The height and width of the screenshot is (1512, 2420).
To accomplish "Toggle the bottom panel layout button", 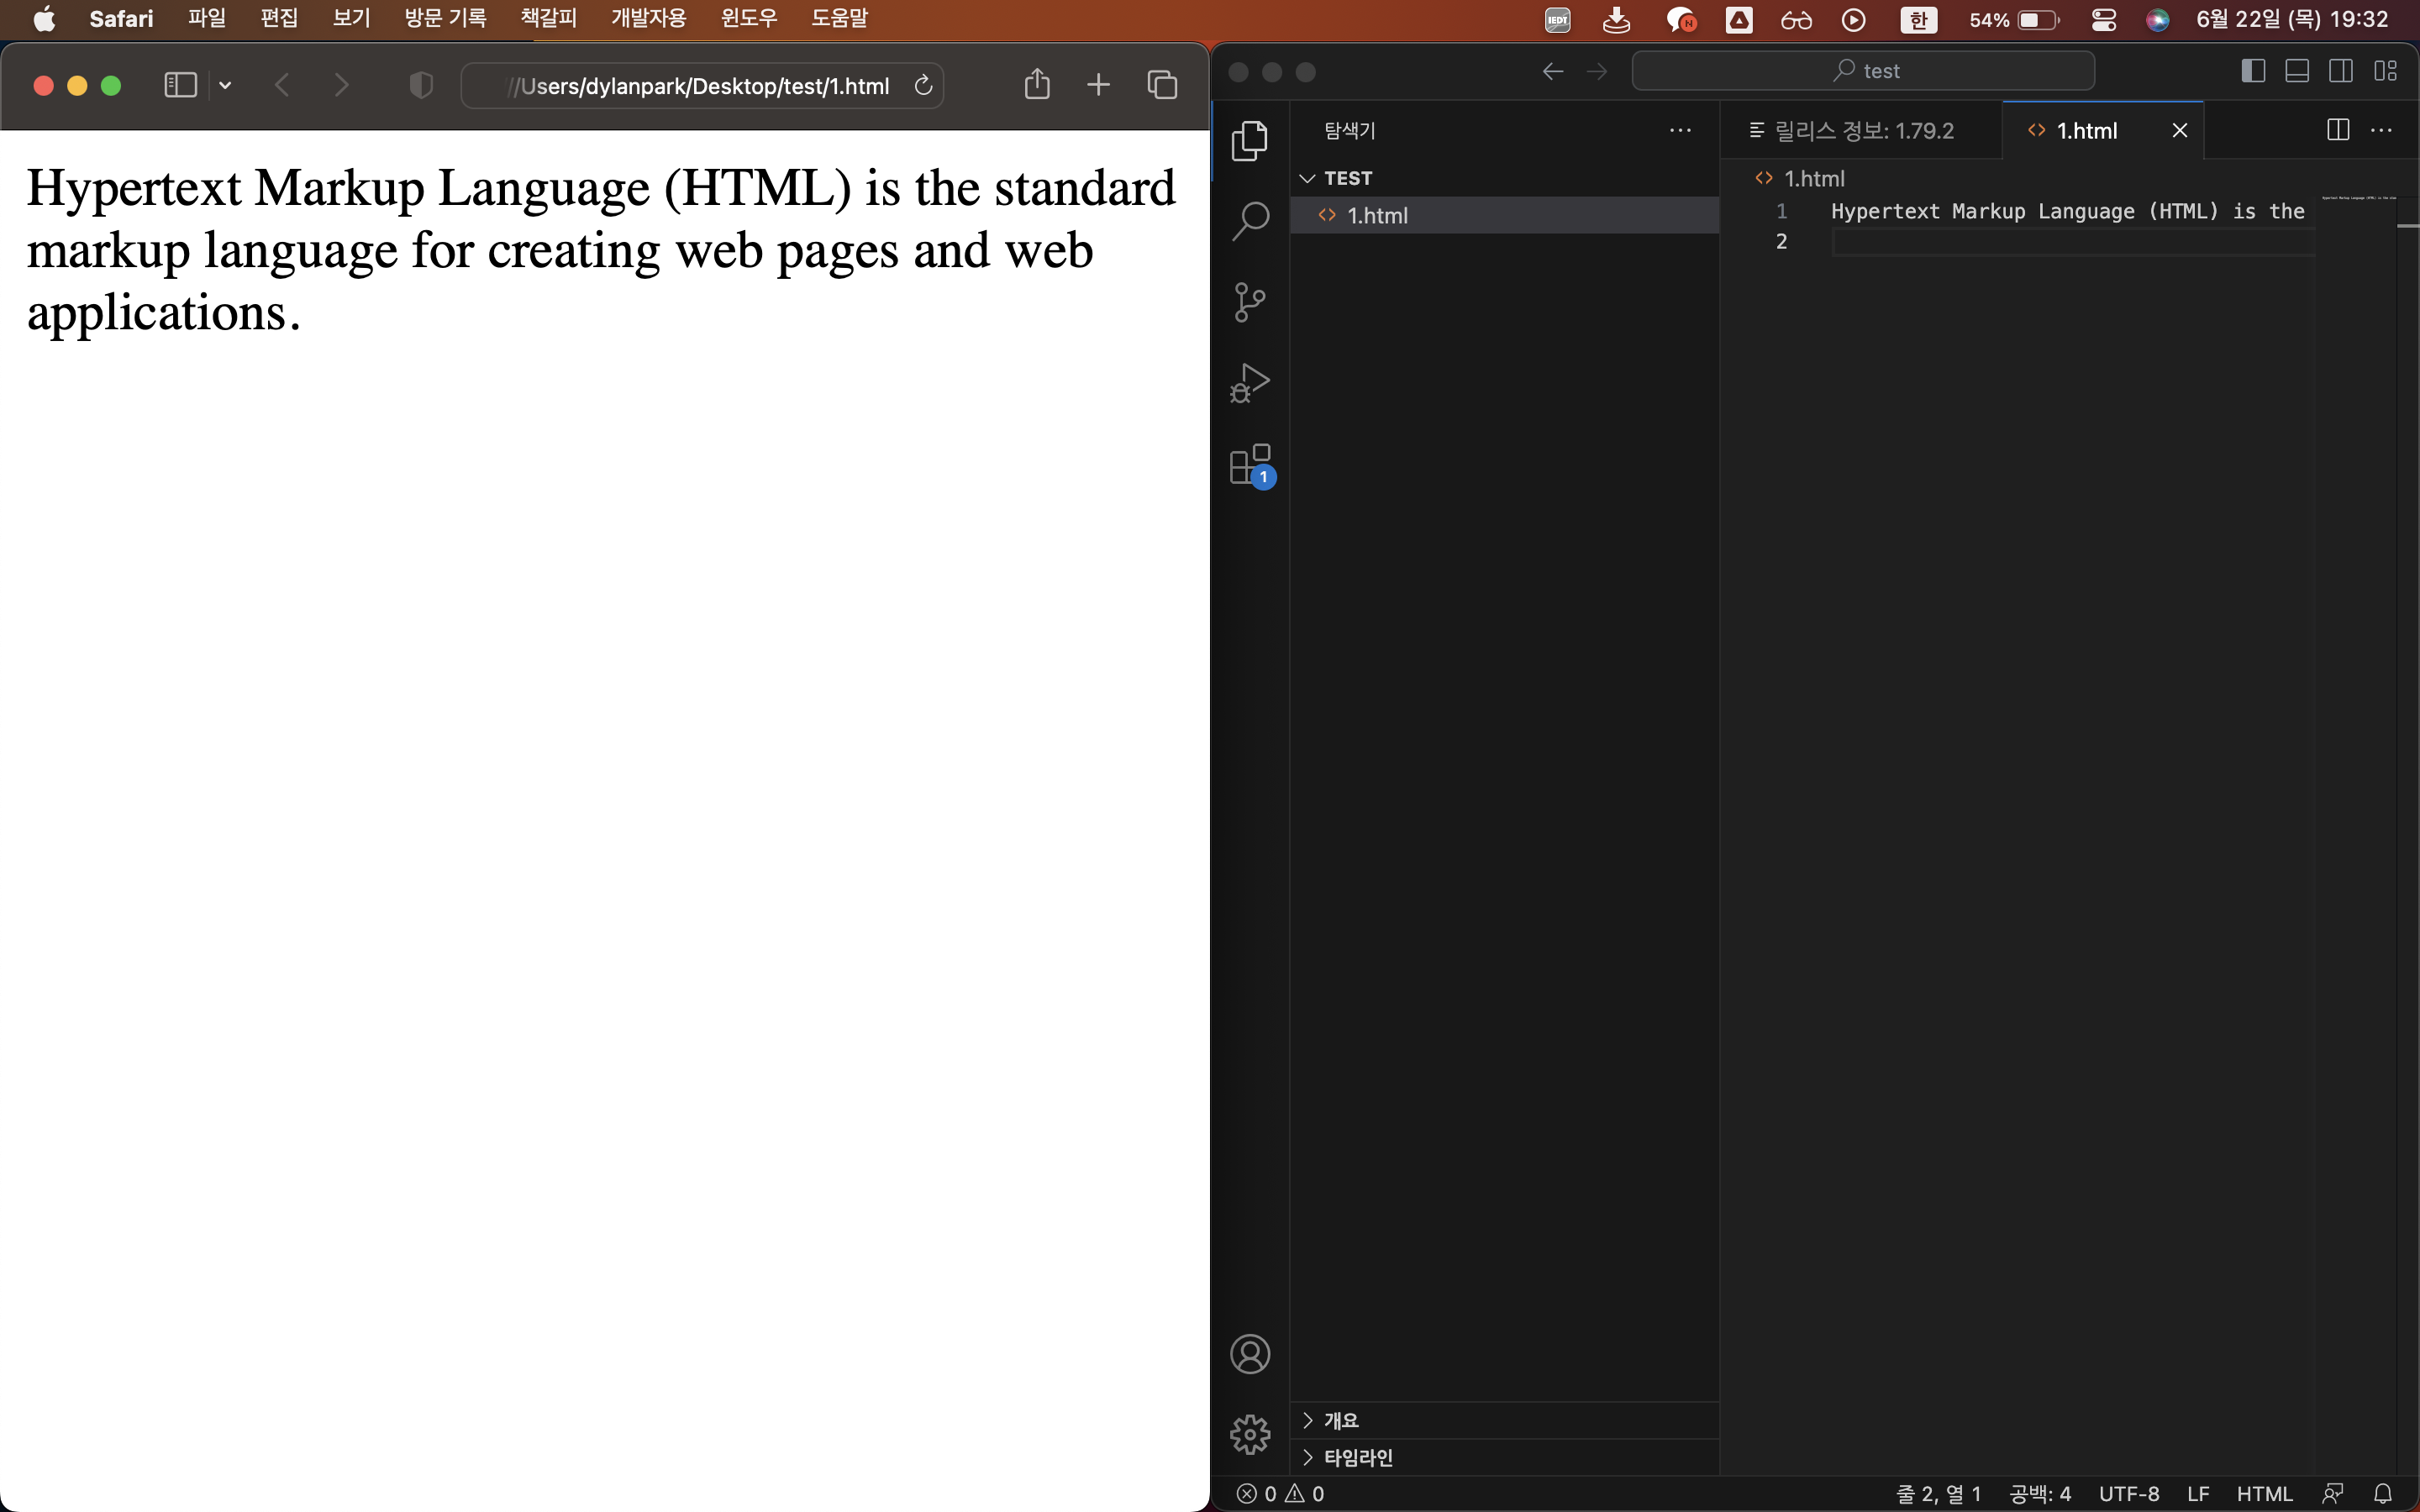I will click(x=2297, y=71).
